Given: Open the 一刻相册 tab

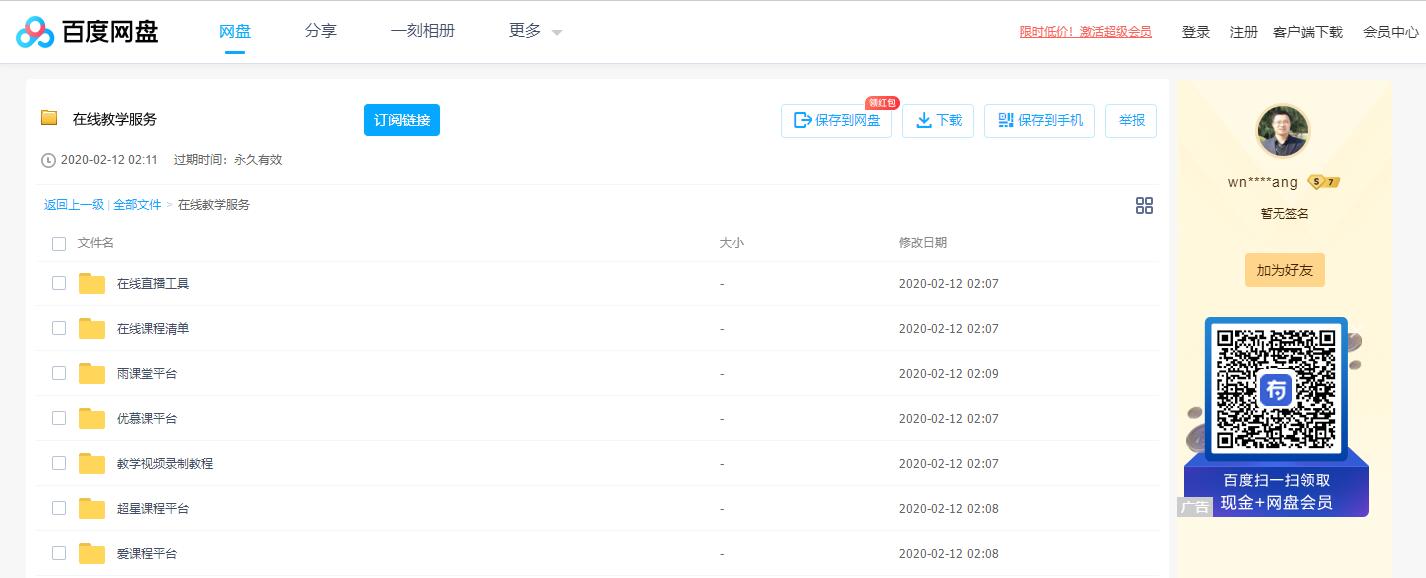Looking at the screenshot, I should (x=423, y=31).
